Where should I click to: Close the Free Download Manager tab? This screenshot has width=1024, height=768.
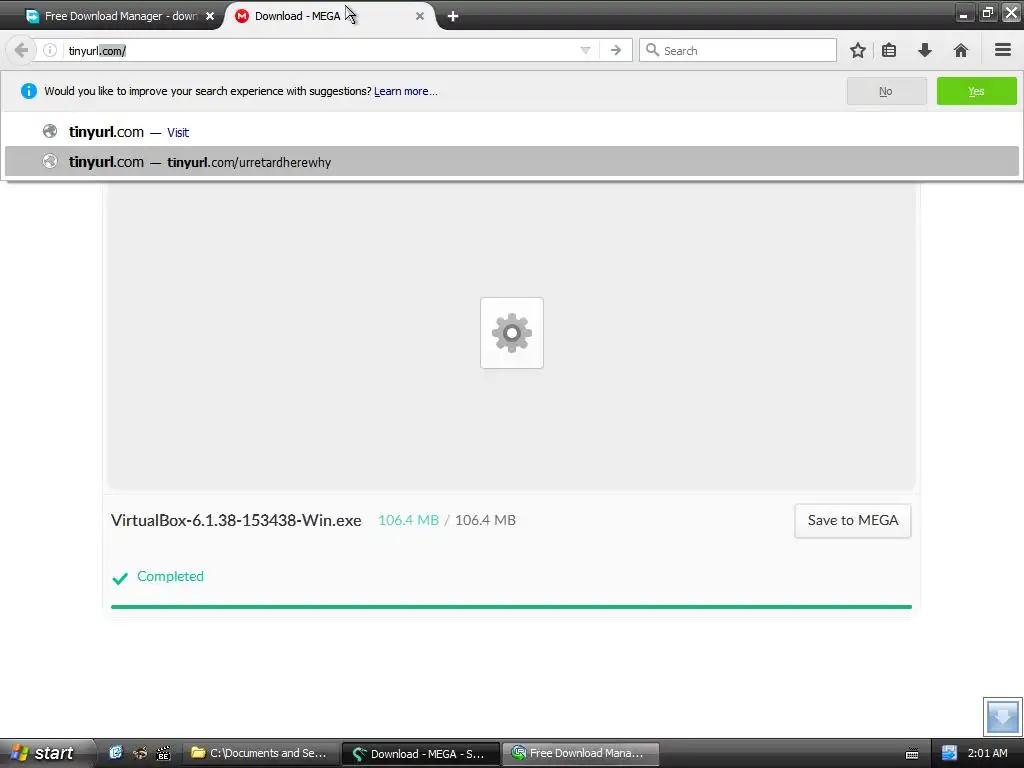(210, 16)
